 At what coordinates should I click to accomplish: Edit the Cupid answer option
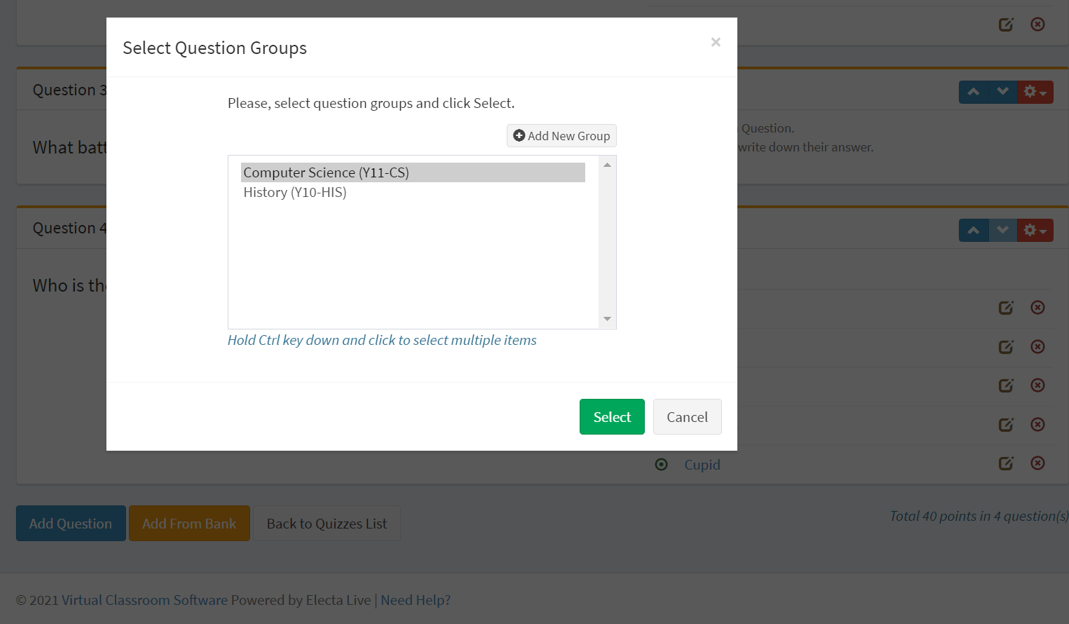pos(1006,464)
